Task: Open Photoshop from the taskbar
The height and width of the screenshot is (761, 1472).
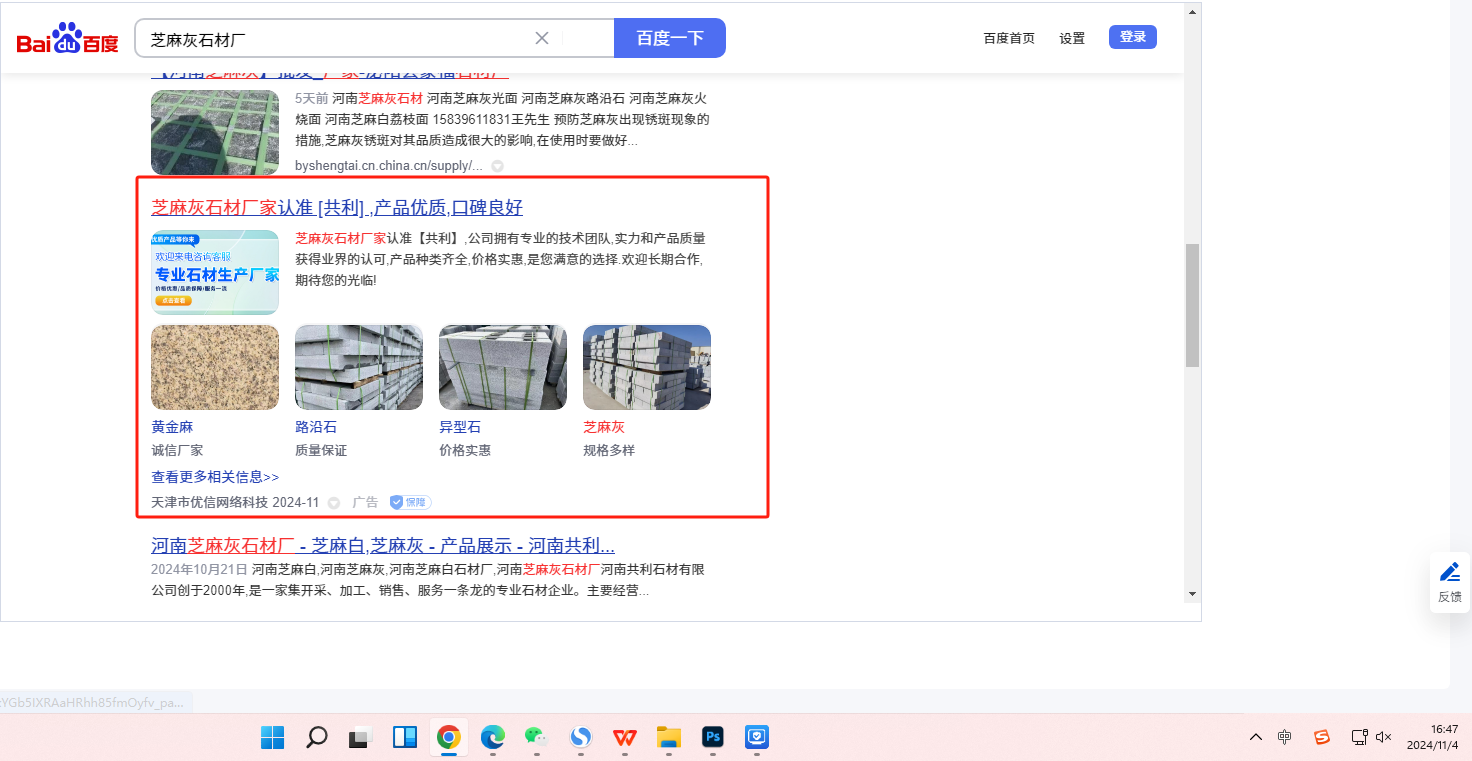Action: tap(713, 738)
